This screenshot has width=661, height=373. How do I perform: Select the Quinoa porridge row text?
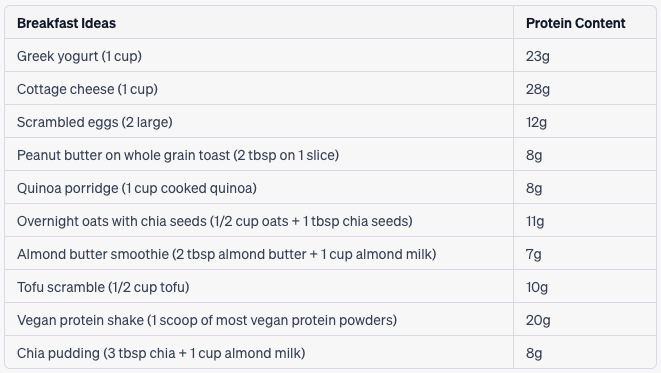tap(137, 188)
